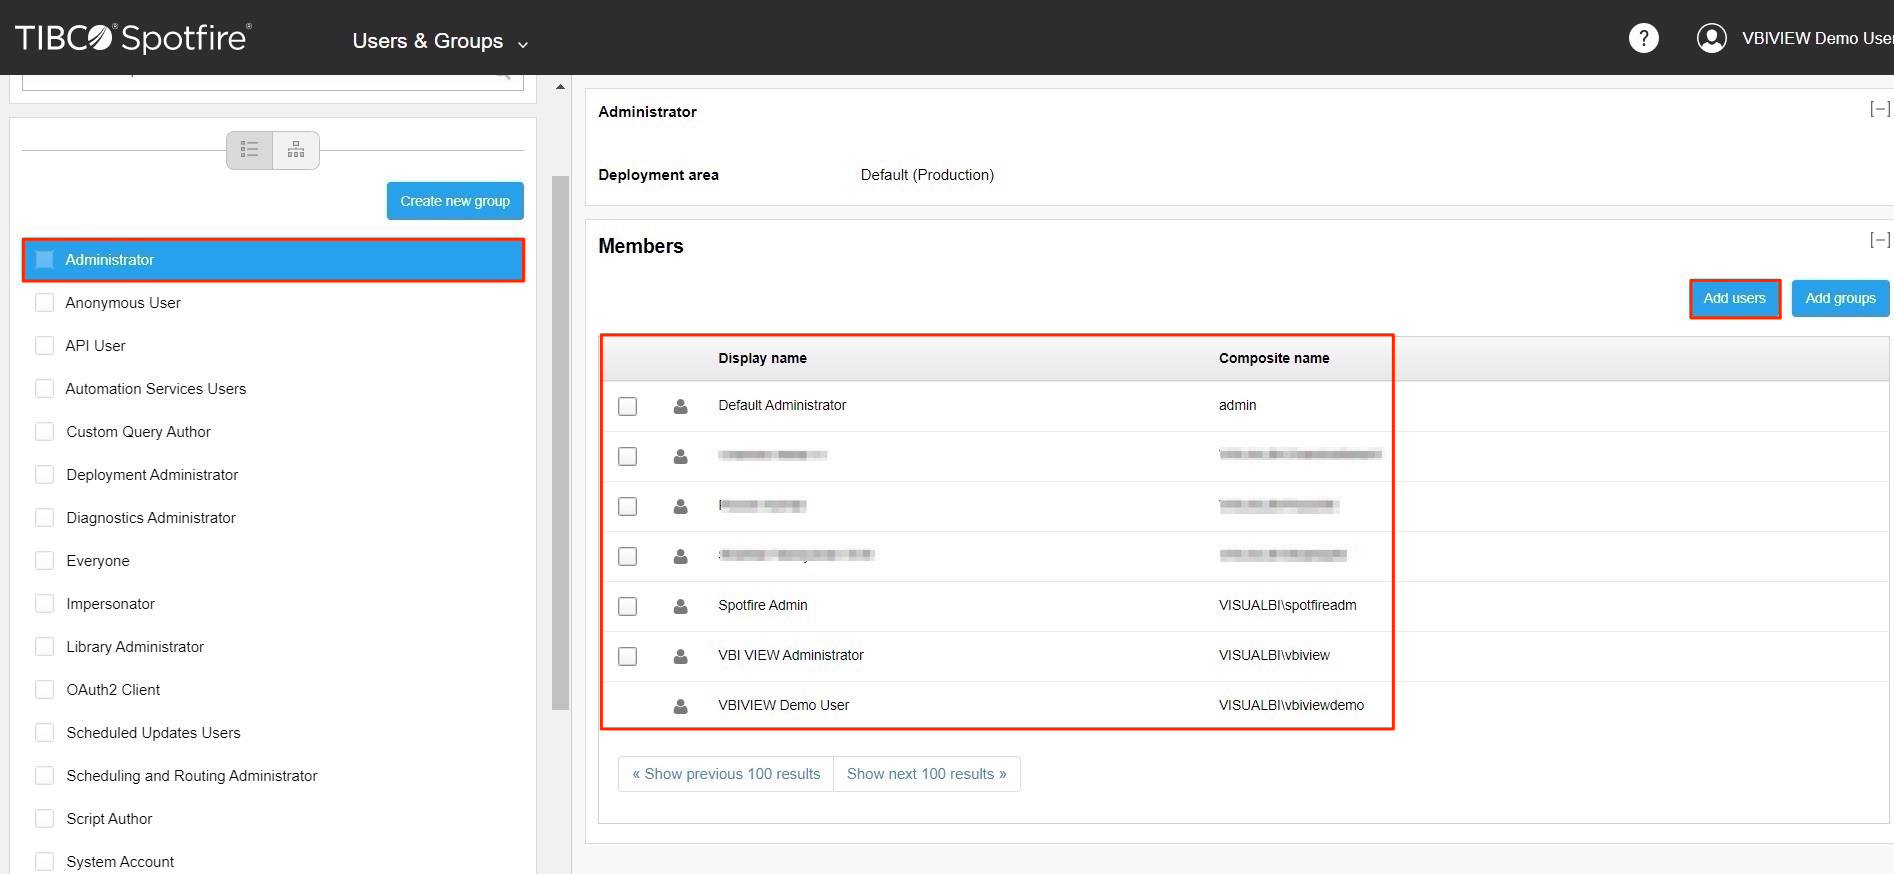Screen dimensions: 1894x874
Task: Tick the Impersonator checkbox
Action: tap(44, 604)
